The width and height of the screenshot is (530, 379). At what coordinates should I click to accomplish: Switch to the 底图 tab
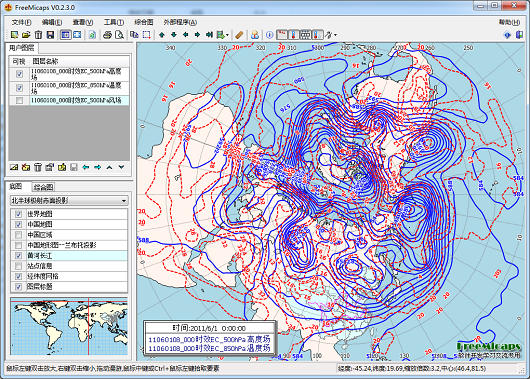coord(16,186)
